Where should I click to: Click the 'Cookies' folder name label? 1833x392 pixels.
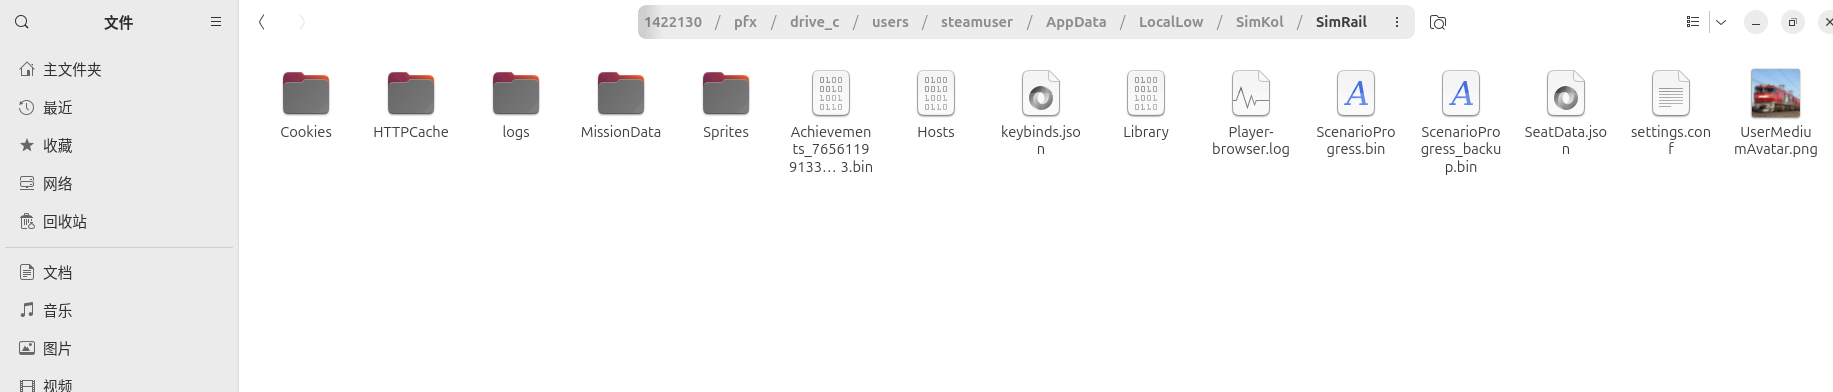point(306,132)
